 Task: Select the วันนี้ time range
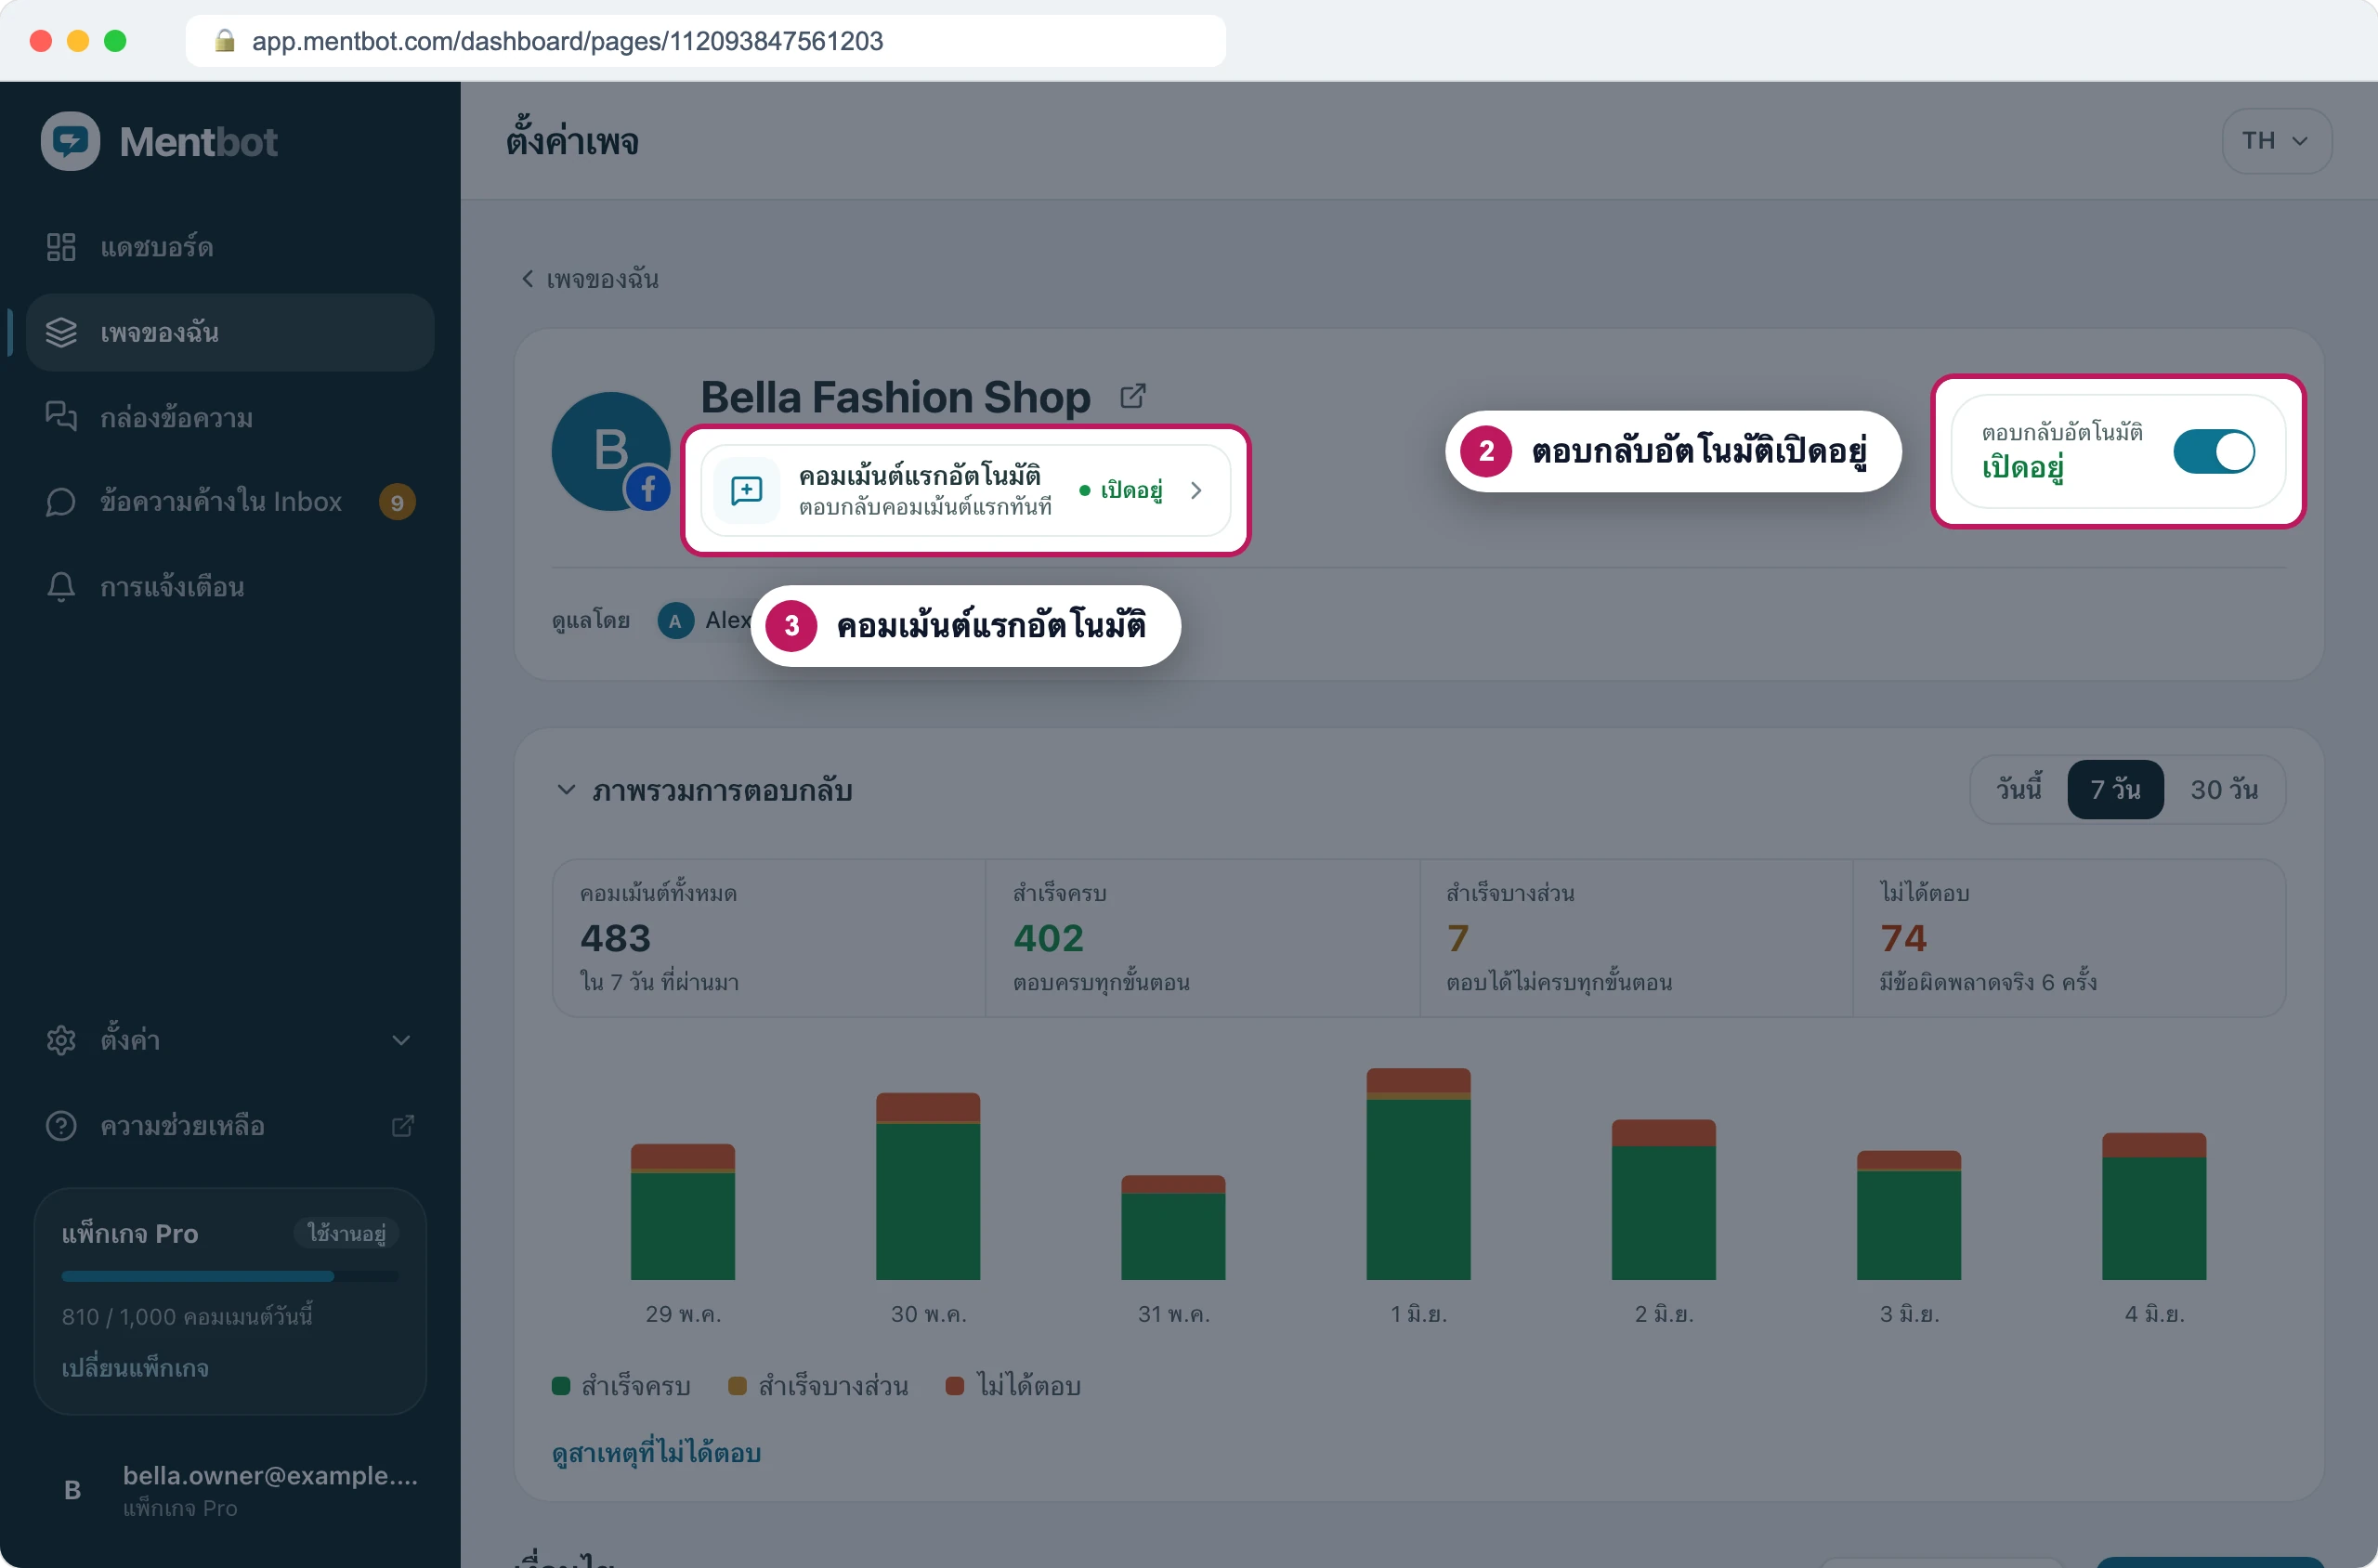[x=2019, y=790]
